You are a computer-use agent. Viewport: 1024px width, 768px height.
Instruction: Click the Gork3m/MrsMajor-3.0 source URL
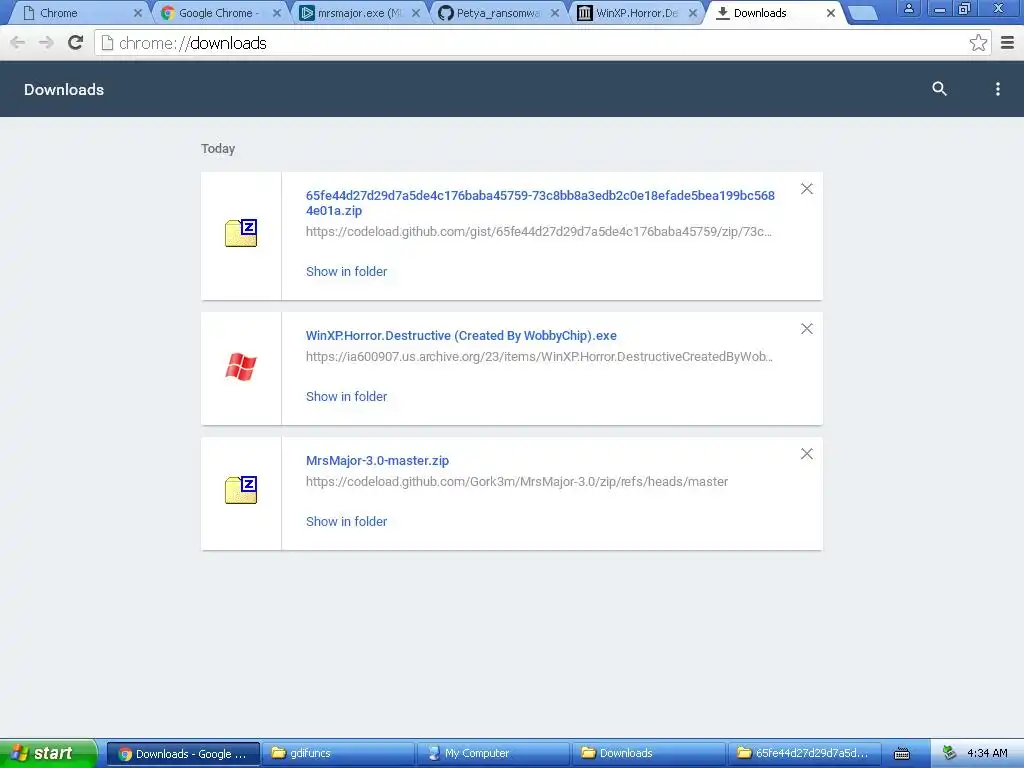517,482
